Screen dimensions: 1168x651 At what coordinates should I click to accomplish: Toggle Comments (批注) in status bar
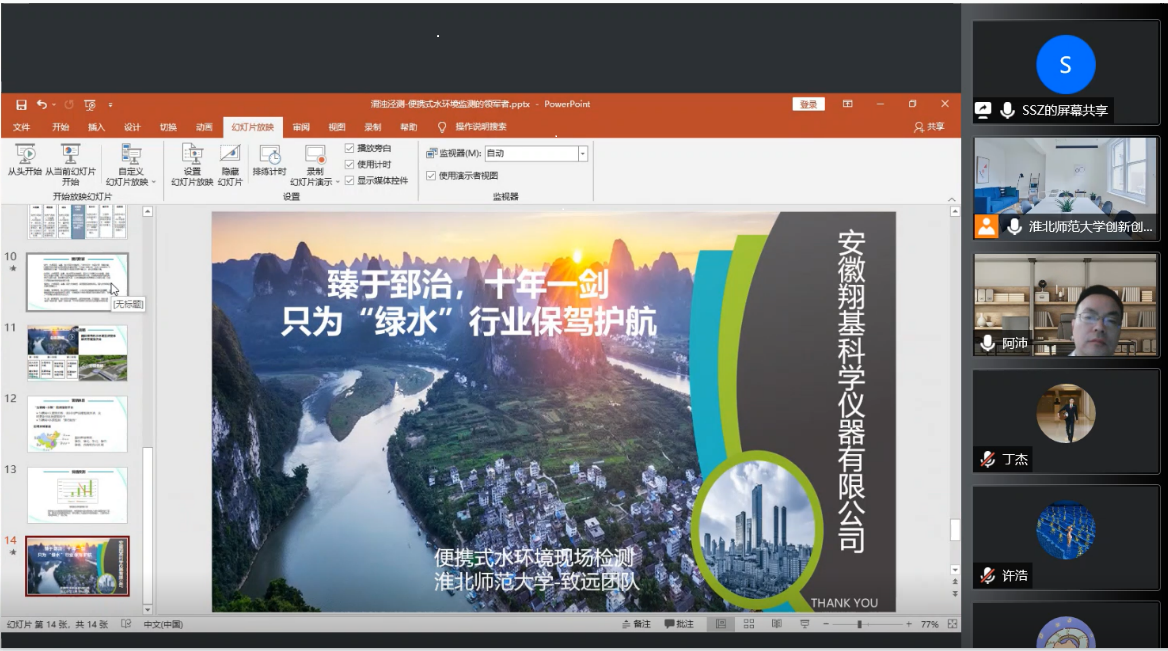click(x=679, y=624)
